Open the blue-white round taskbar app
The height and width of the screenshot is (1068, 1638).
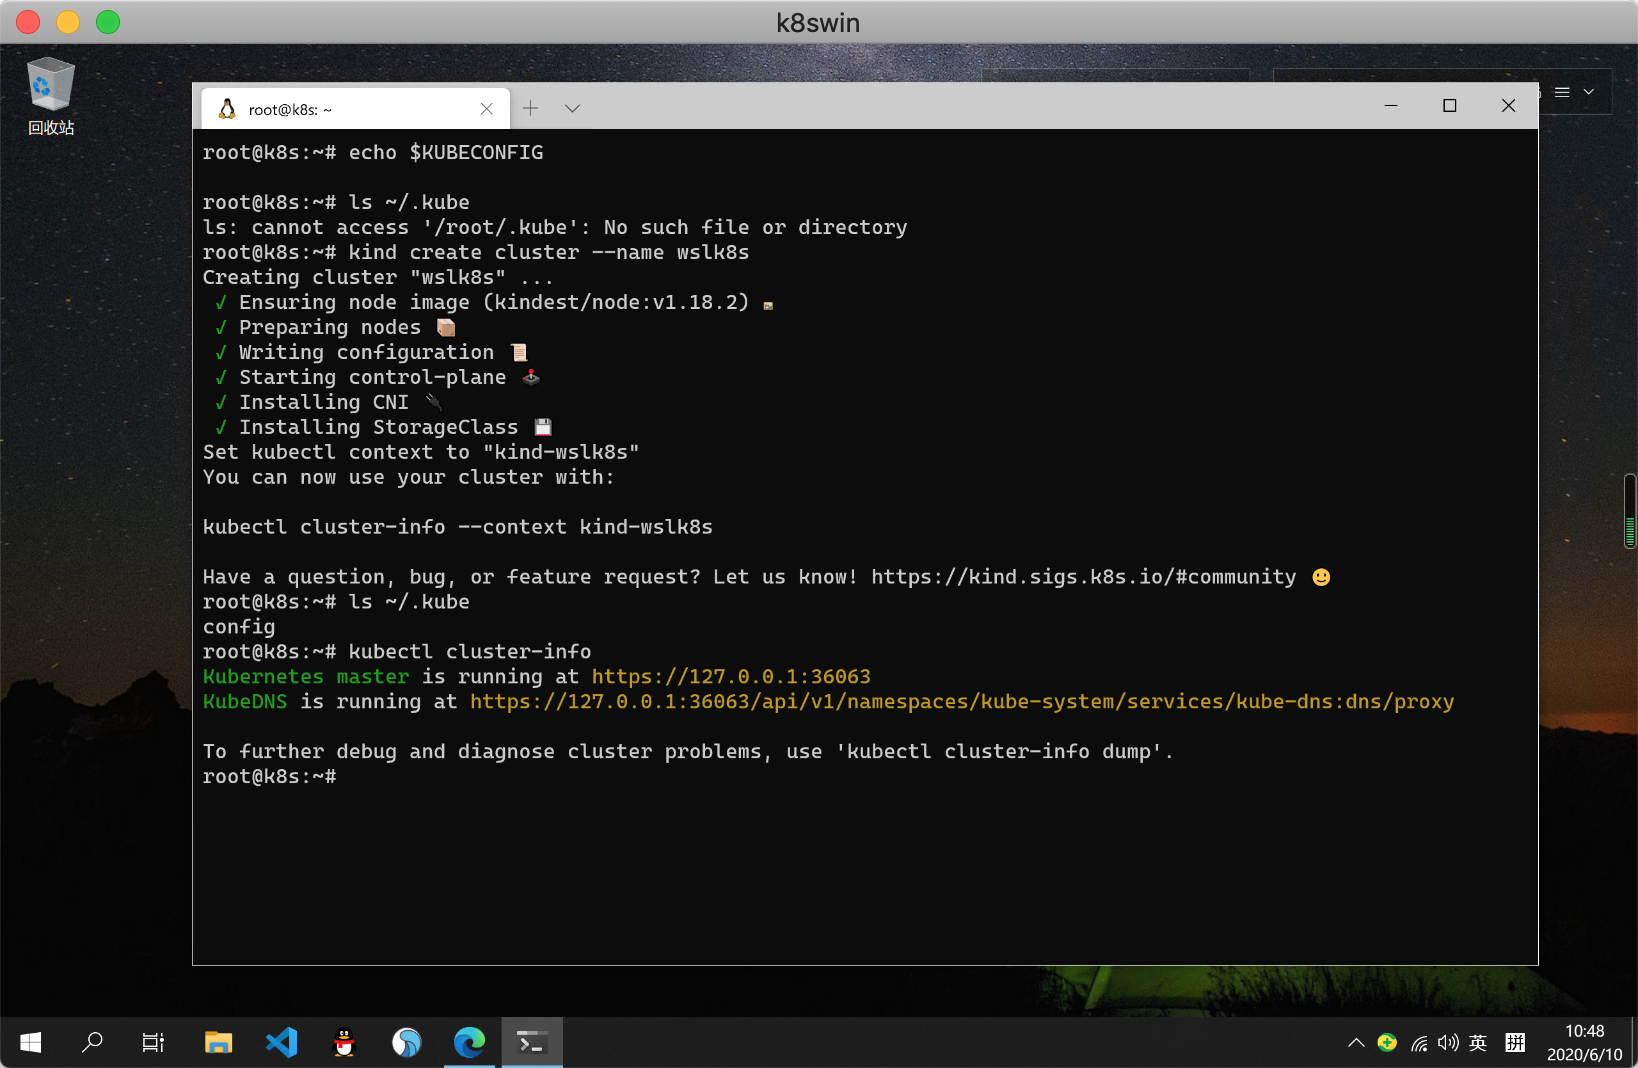click(x=407, y=1043)
